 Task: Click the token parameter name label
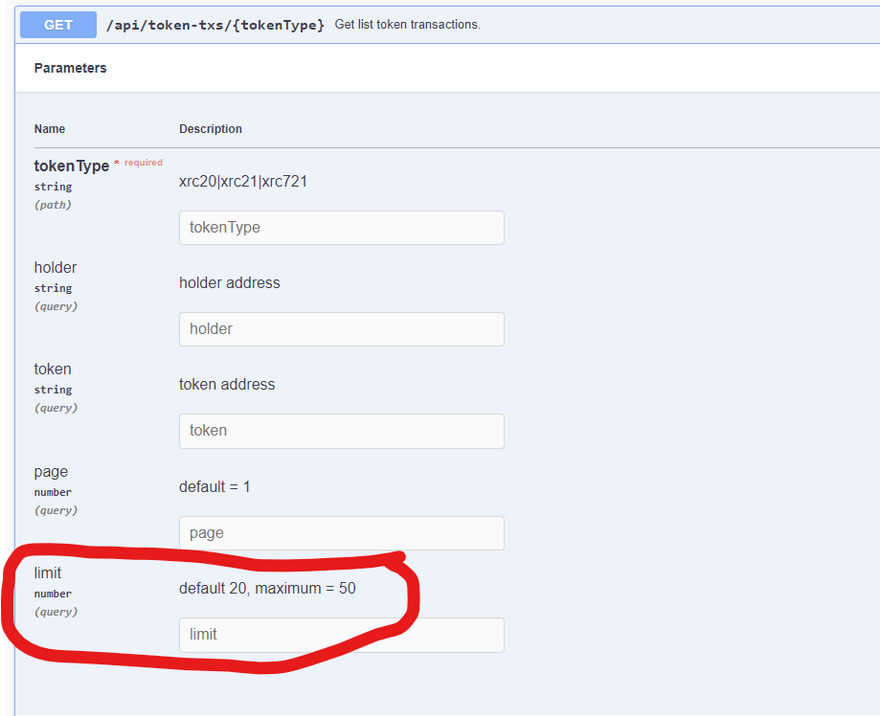point(52,369)
